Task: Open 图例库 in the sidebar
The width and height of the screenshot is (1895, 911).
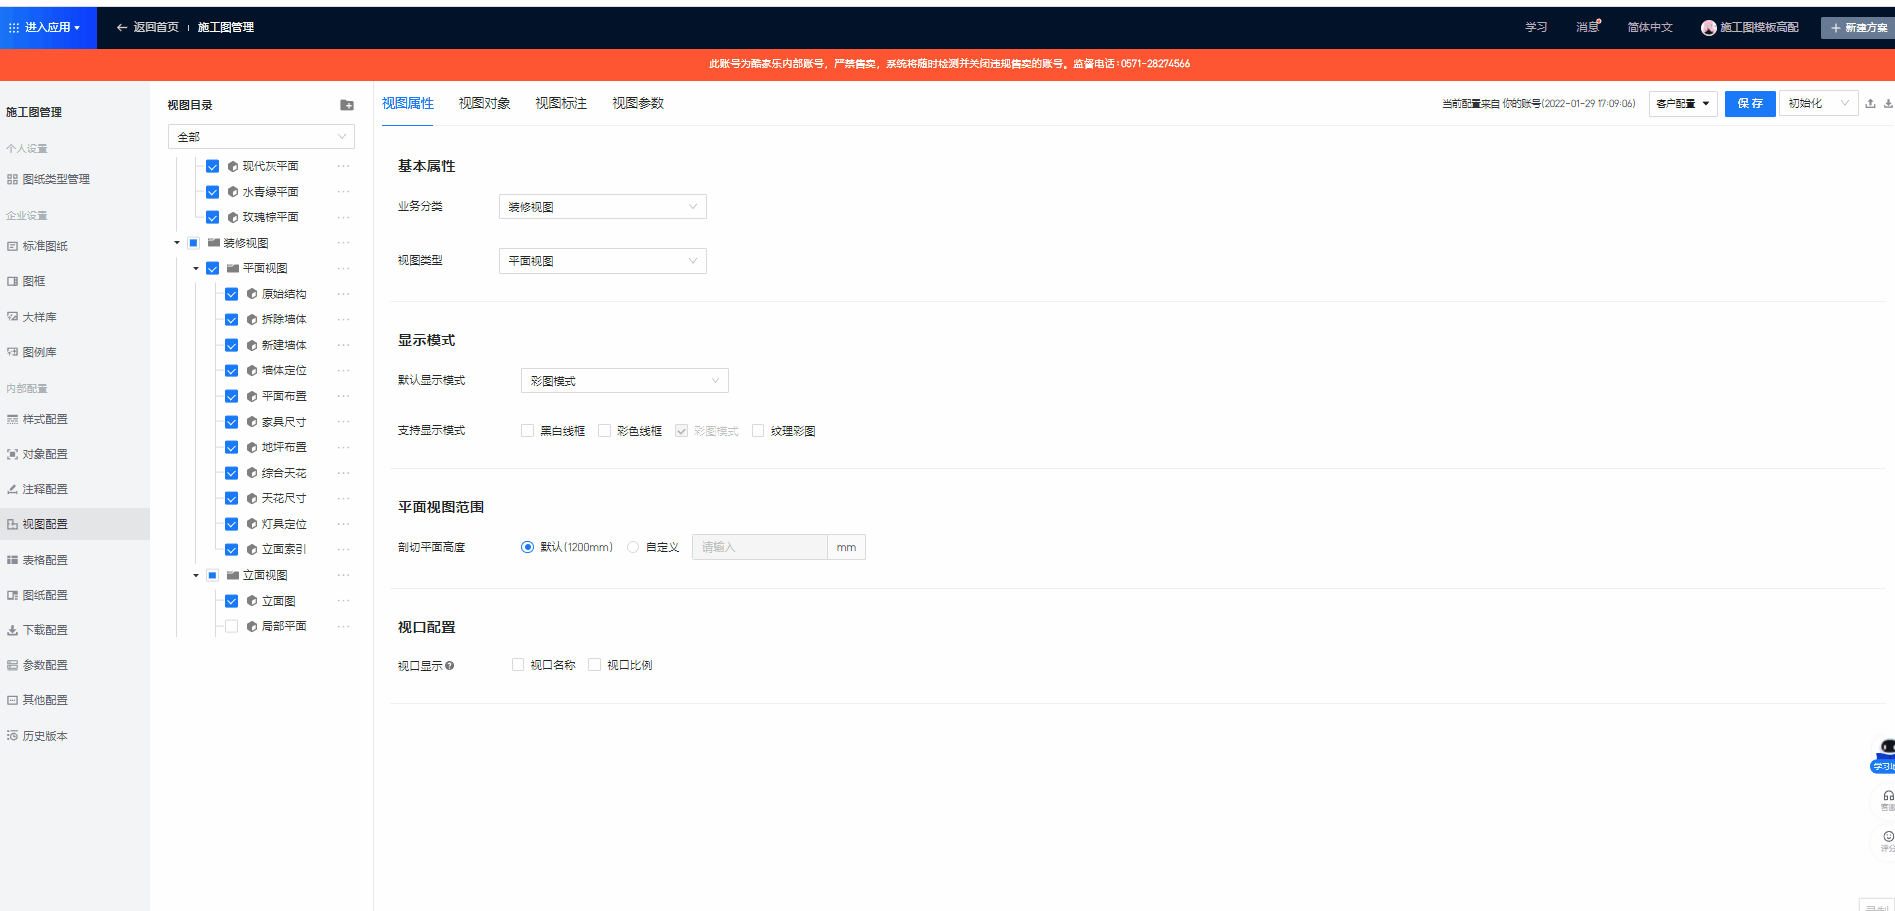Action: point(40,352)
